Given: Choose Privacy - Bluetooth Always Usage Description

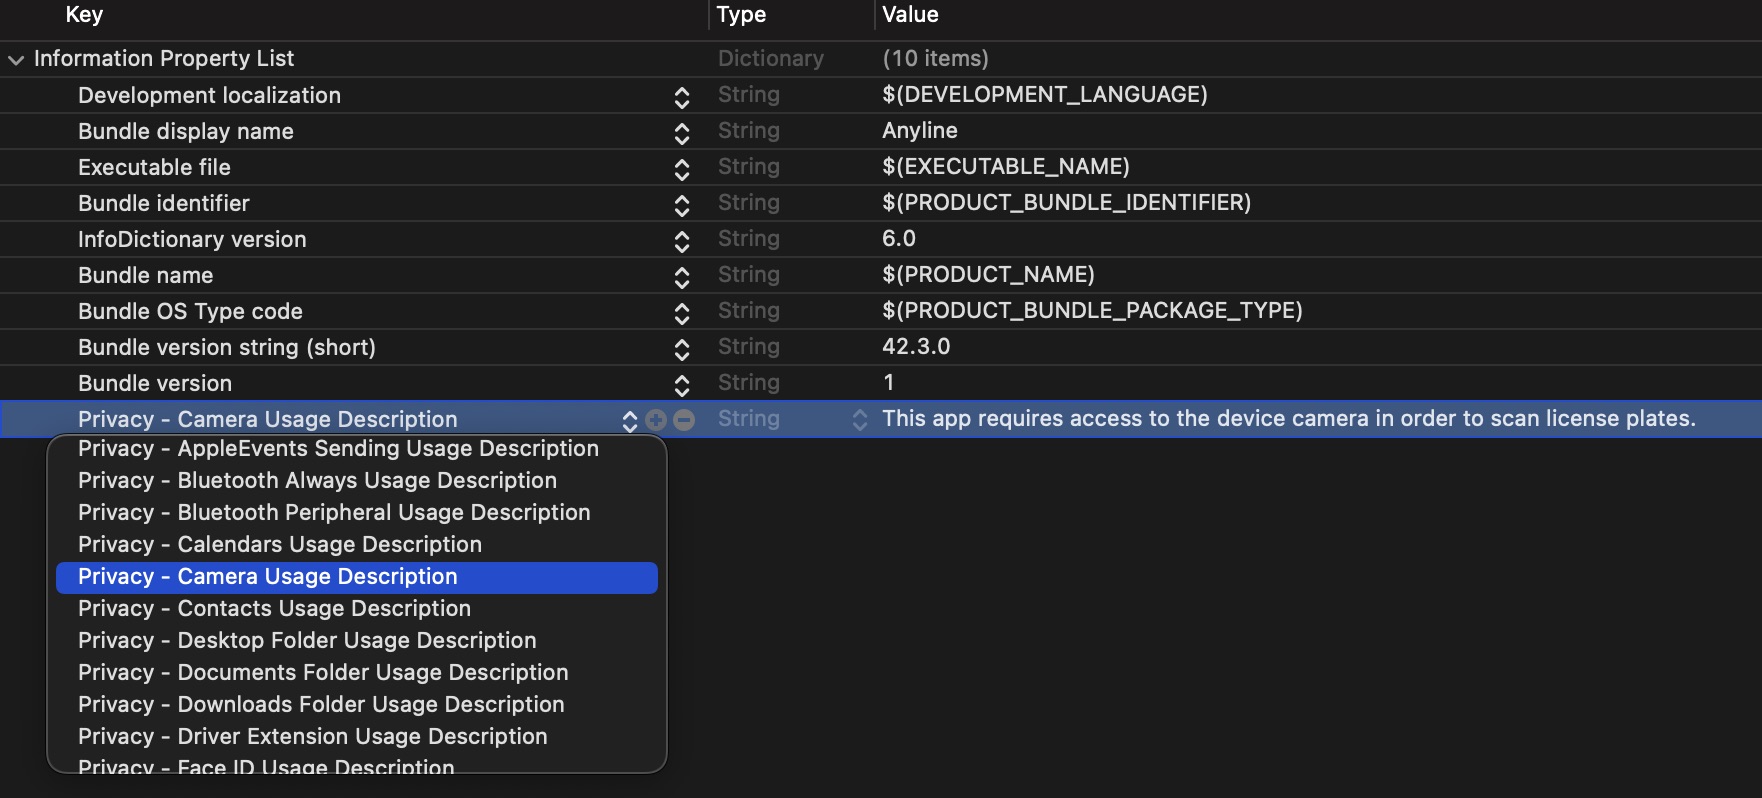Looking at the screenshot, I should pyautogui.click(x=317, y=480).
